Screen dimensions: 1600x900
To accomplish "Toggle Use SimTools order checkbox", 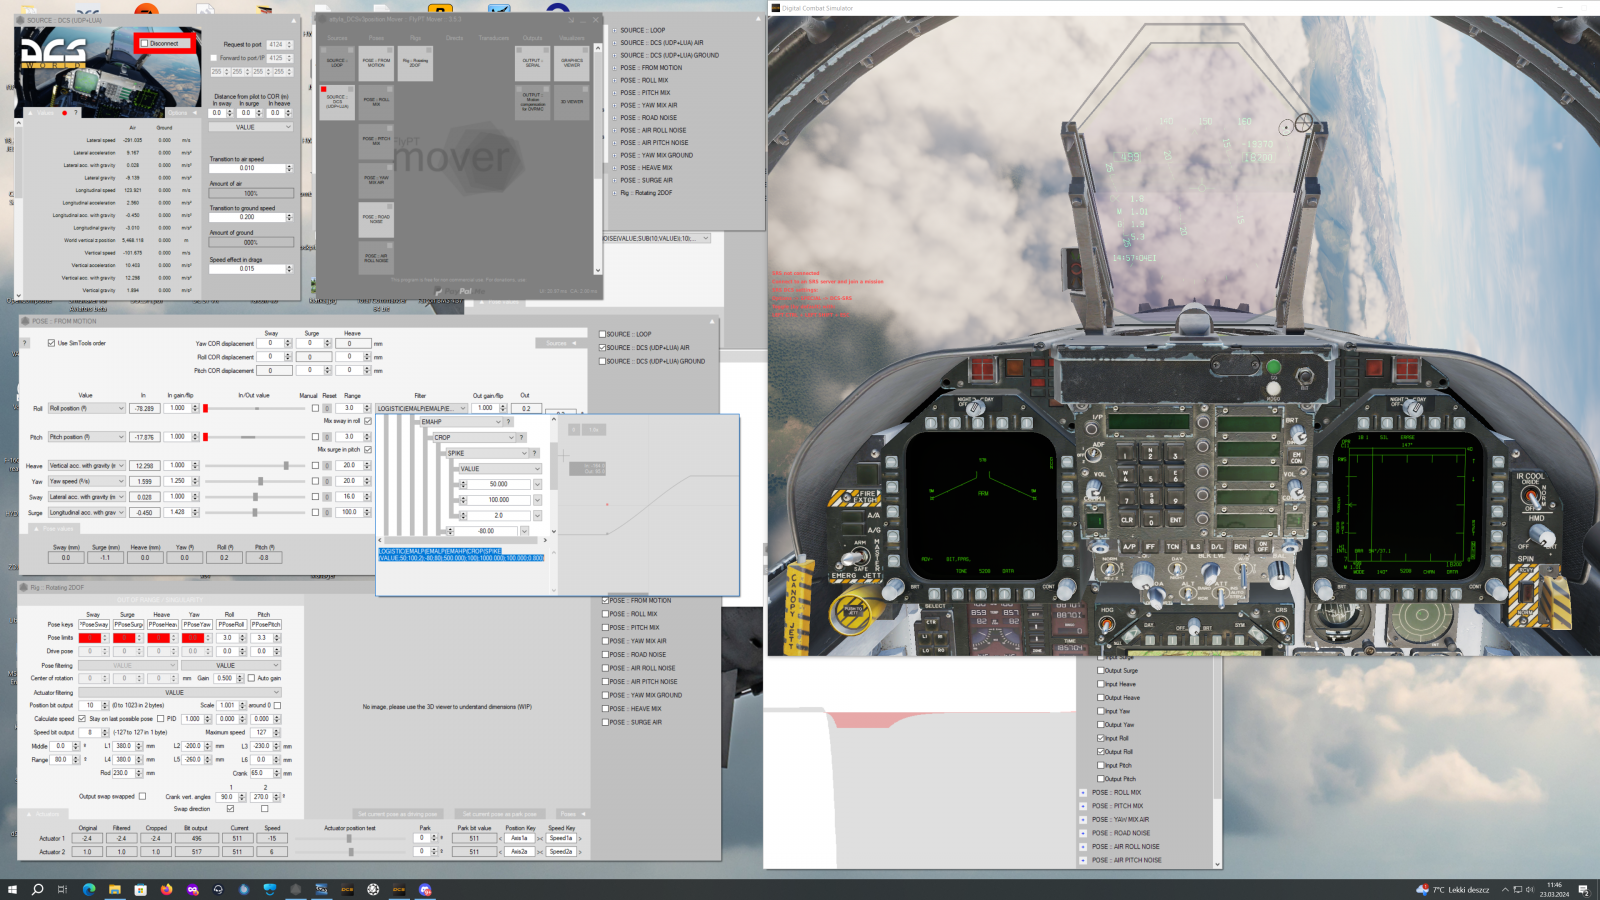I will (x=51, y=343).
